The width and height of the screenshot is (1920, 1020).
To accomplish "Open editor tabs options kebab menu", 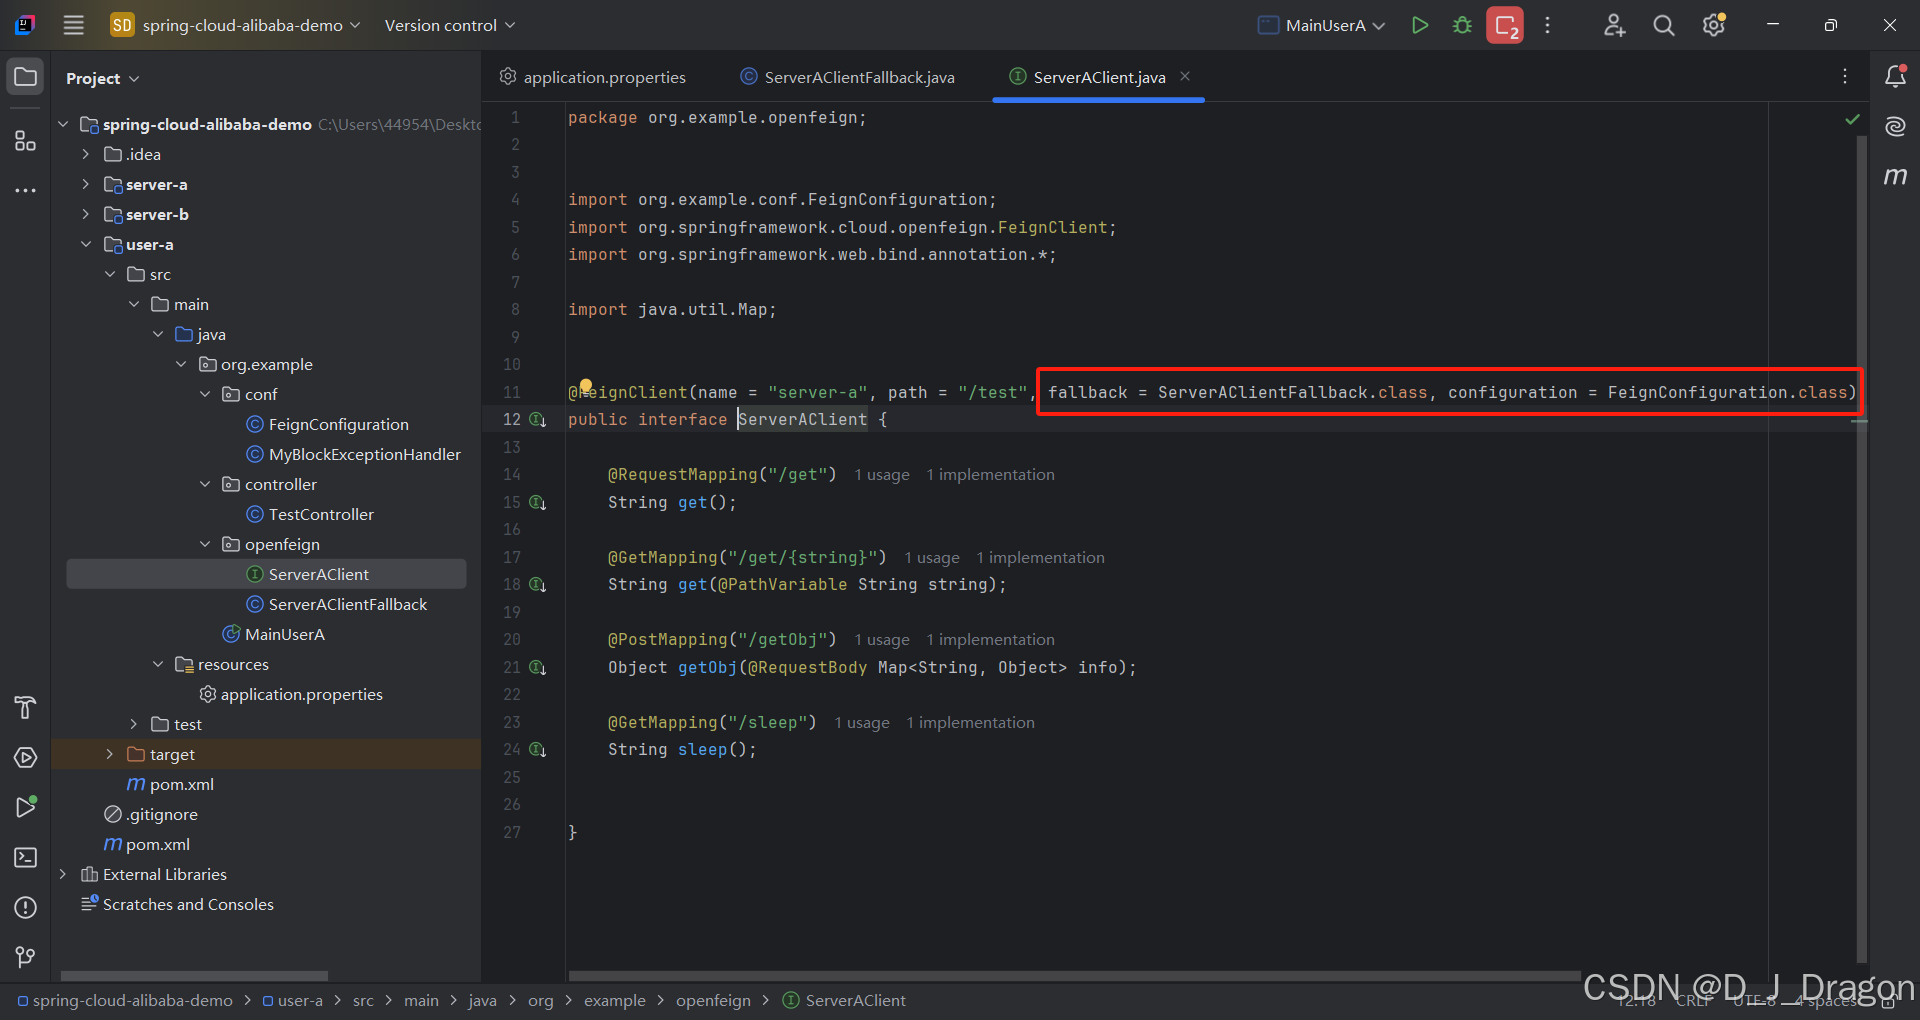I will [1845, 77].
